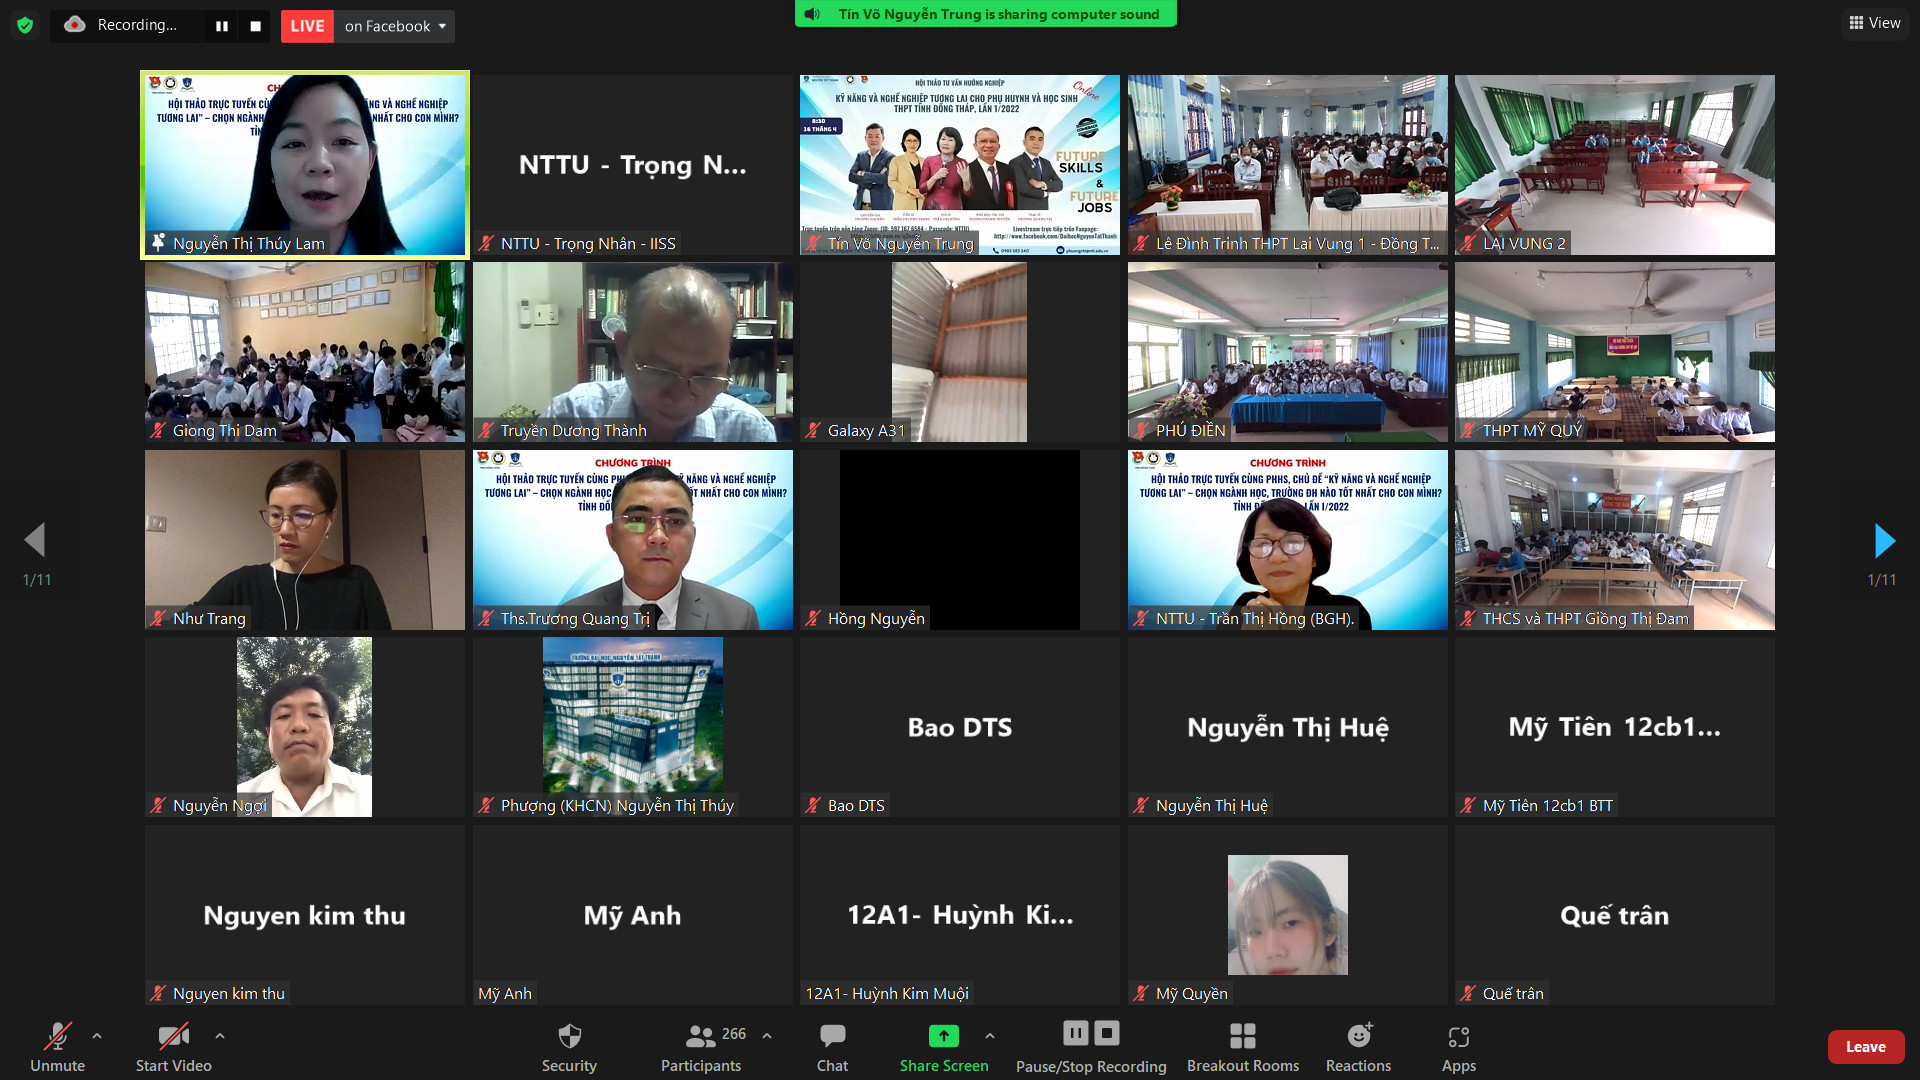
Task: Open Breakout Rooms
Action: tap(1242, 1046)
